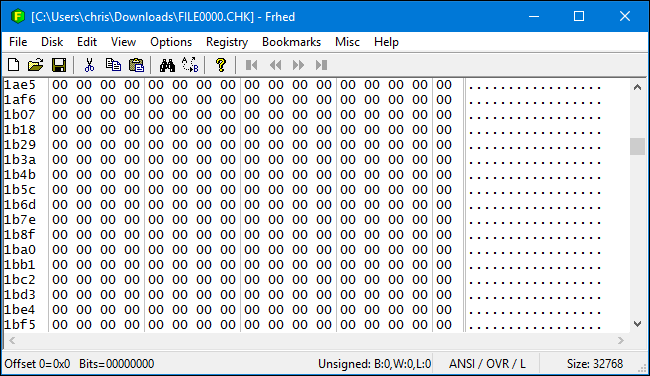Jump to first block toolbar icon
Viewport: 650px width, 376px height.
[251, 65]
